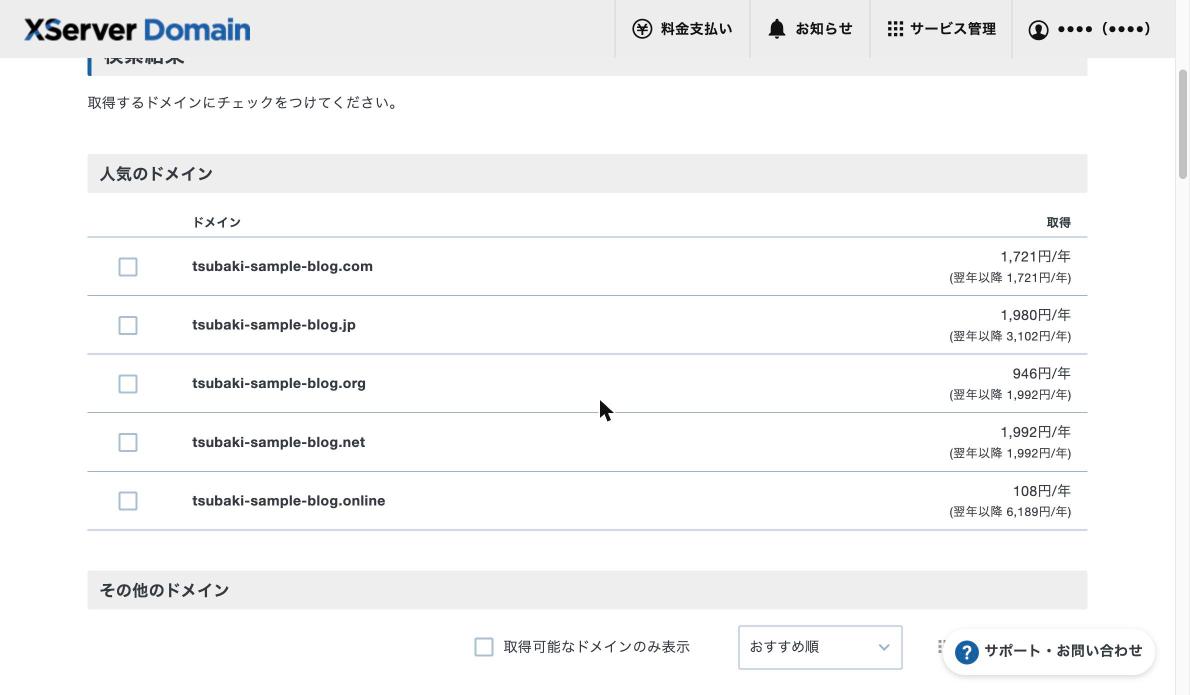Click the service management grid icon

pos(896,29)
